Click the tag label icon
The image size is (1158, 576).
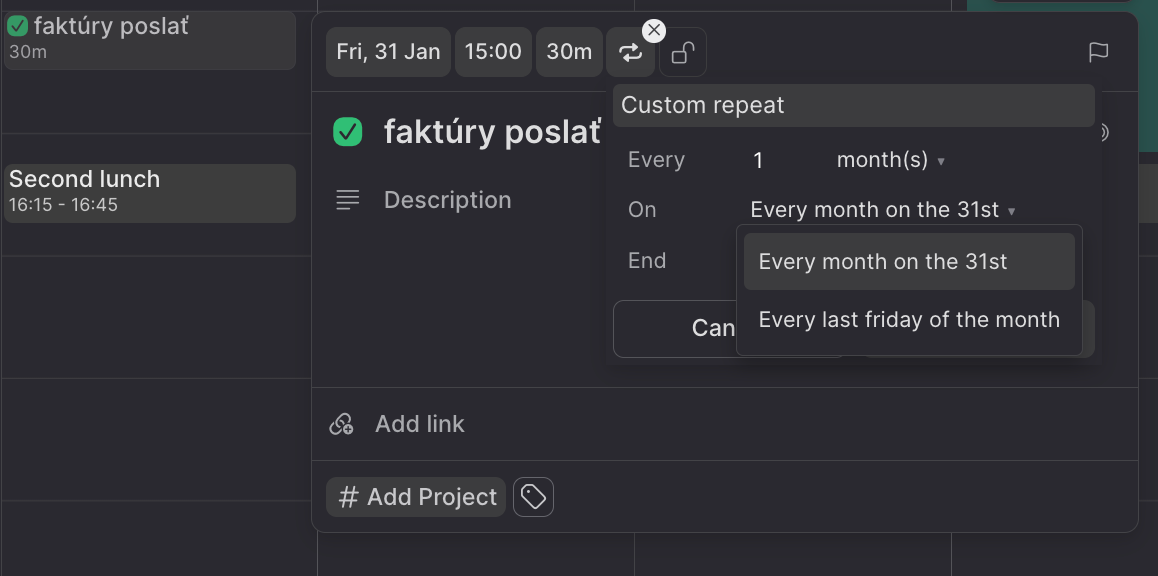tap(533, 497)
